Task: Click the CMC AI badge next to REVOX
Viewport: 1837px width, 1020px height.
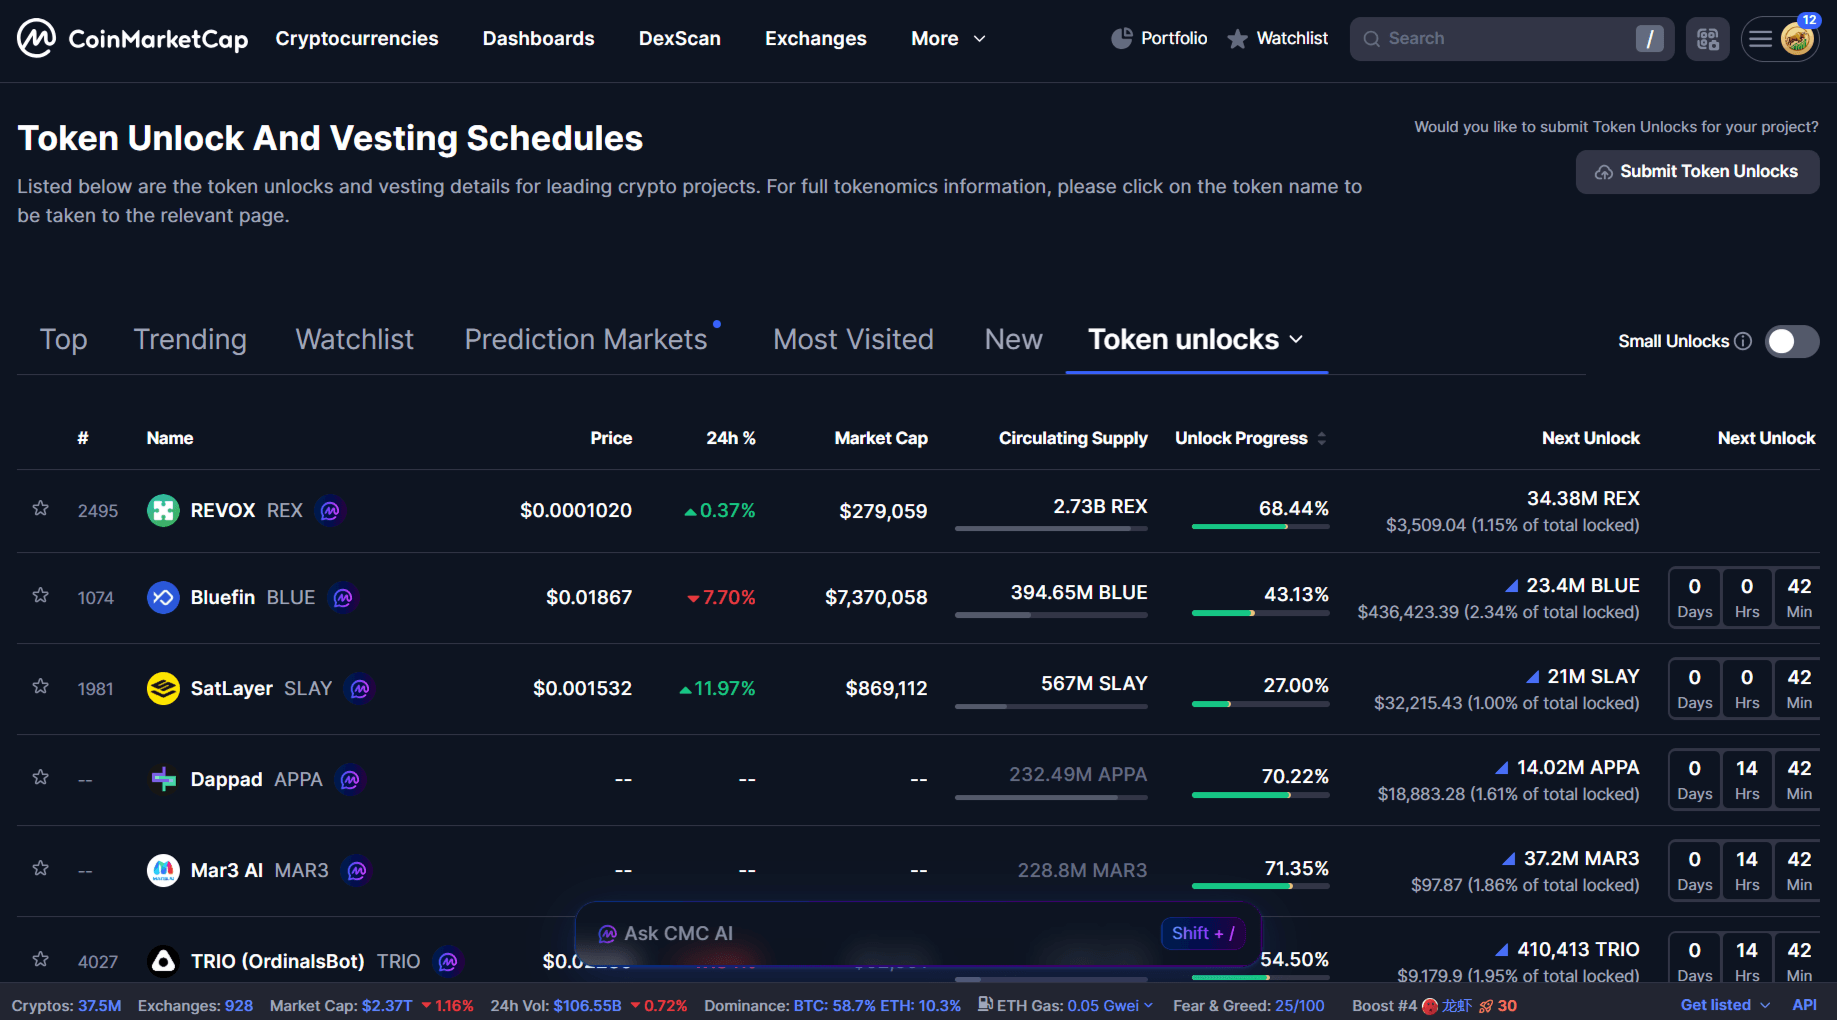Action: point(330,511)
